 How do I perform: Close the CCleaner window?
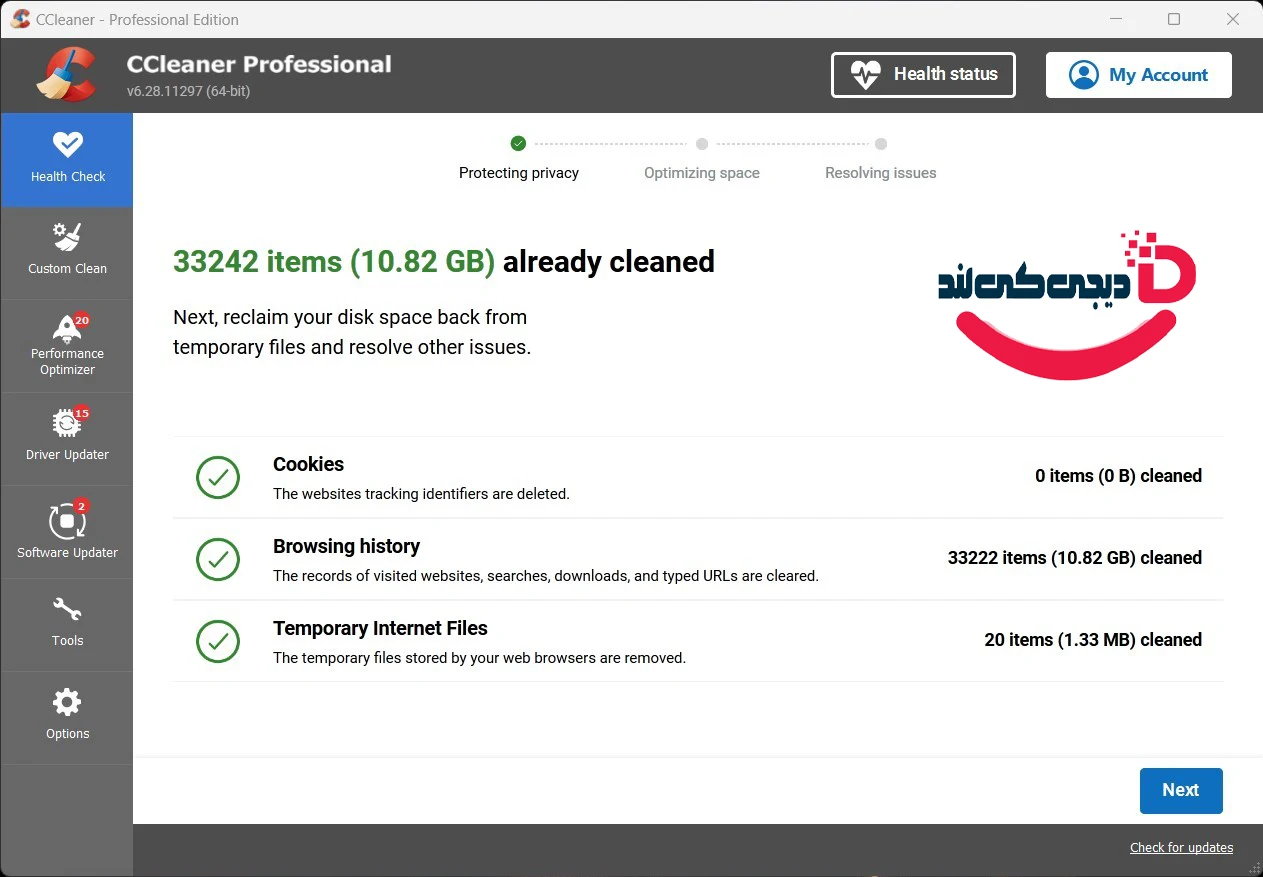[x=1233, y=19]
